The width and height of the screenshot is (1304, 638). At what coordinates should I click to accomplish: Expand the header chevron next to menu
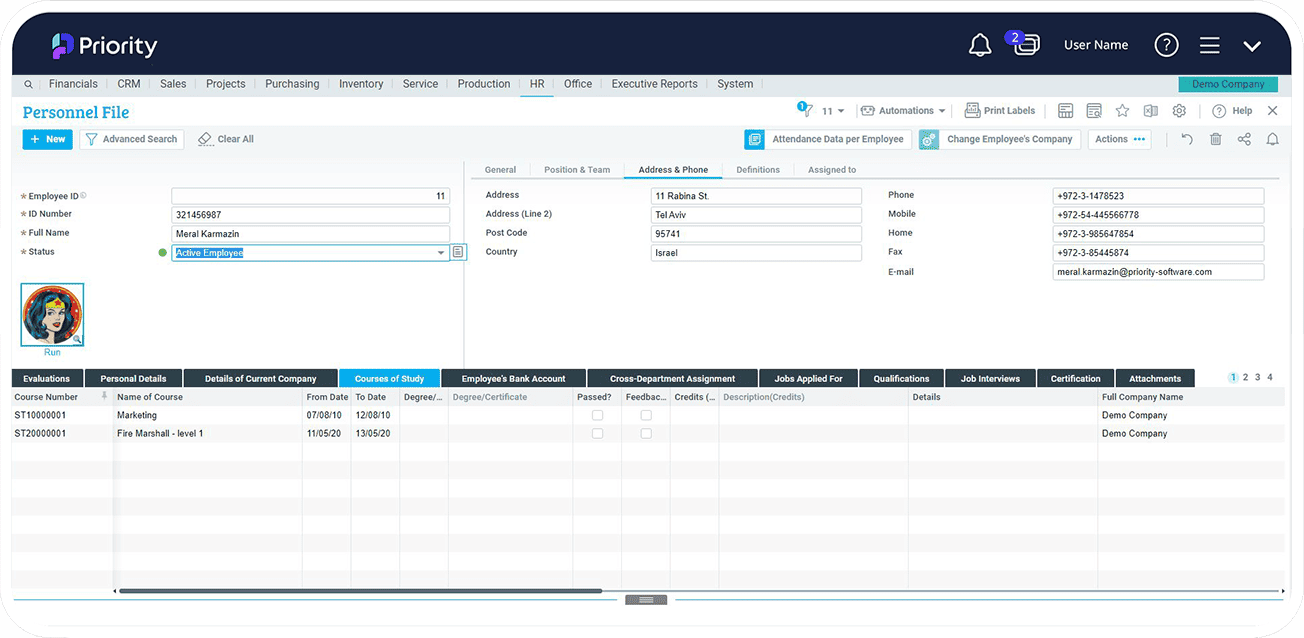pyautogui.click(x=1252, y=45)
